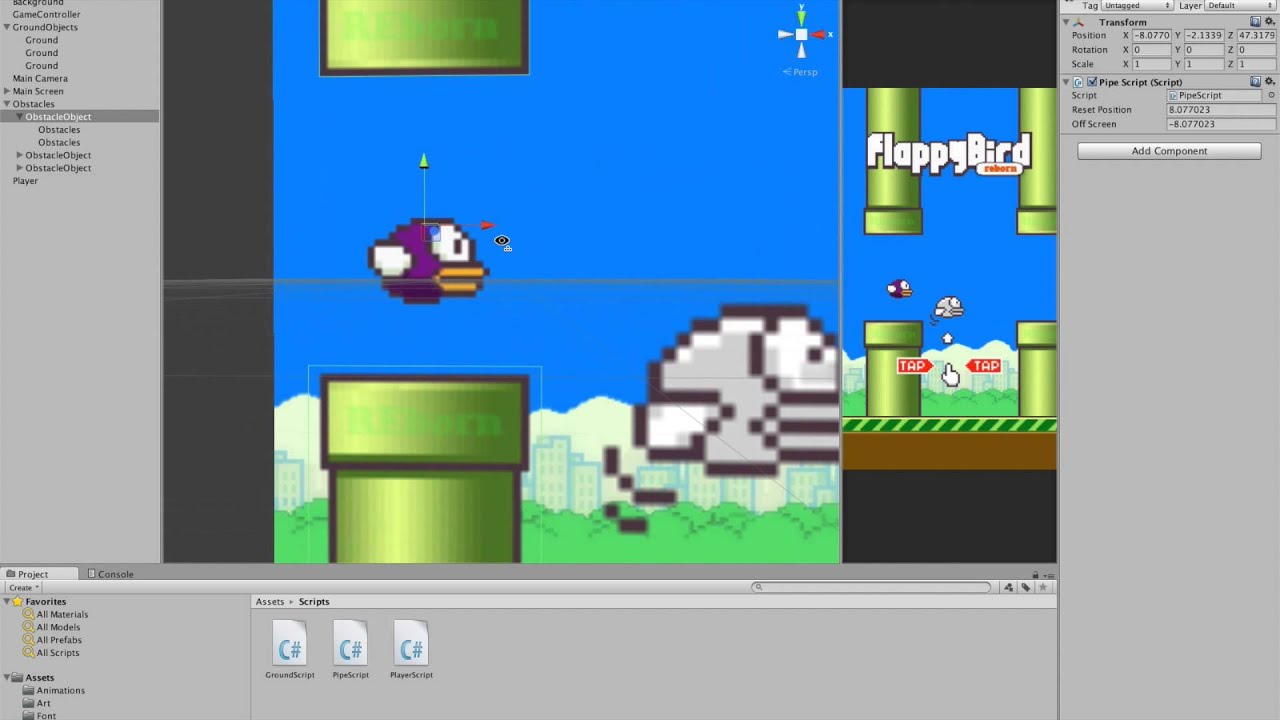Click the PipeScript script reference field
Viewport: 1280px width, 720px height.
tap(1215, 95)
